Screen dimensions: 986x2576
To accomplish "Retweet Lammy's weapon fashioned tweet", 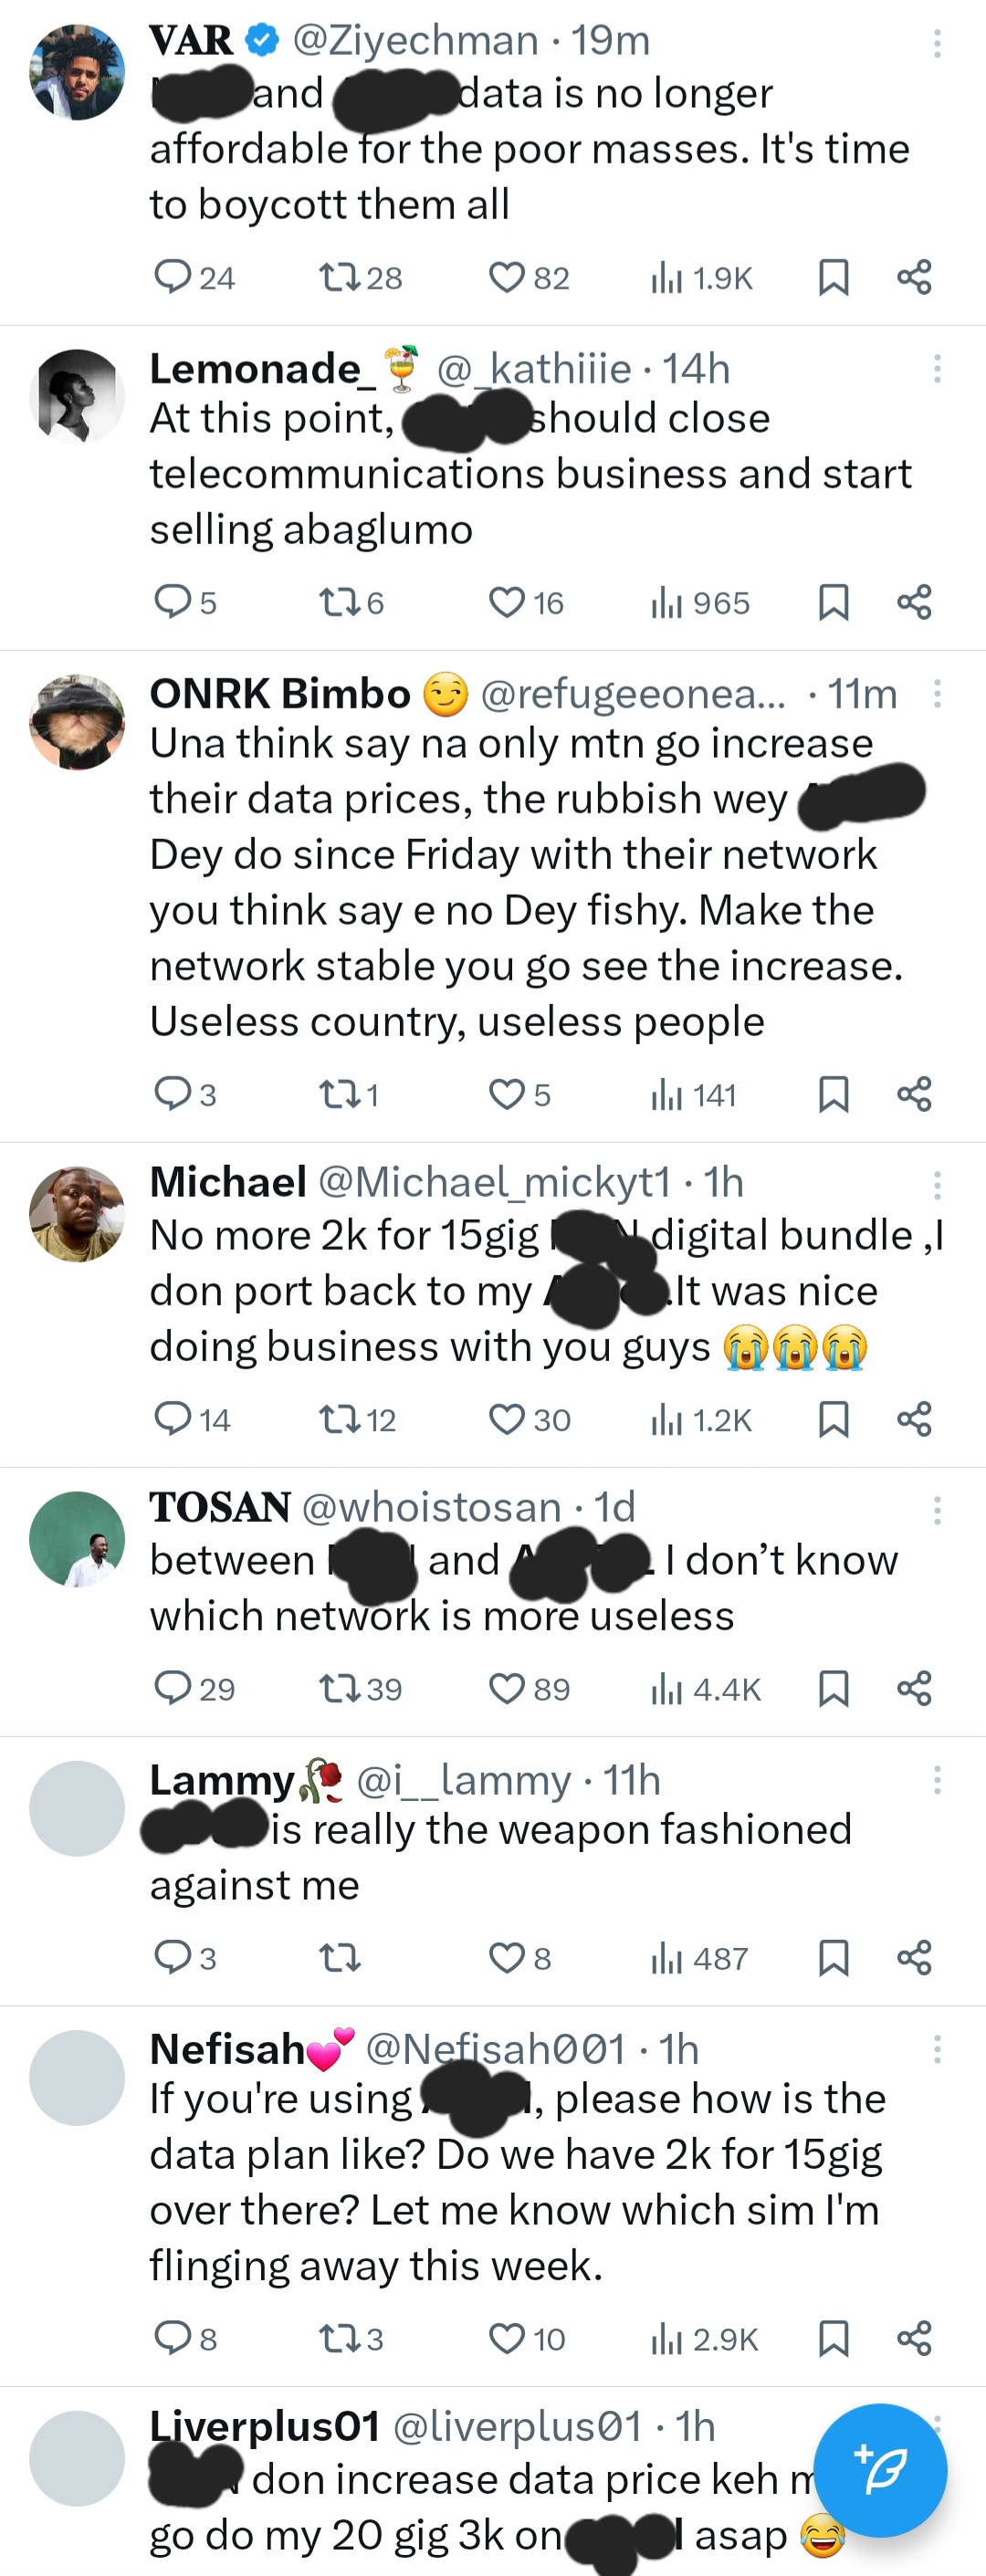I will (338, 1958).
